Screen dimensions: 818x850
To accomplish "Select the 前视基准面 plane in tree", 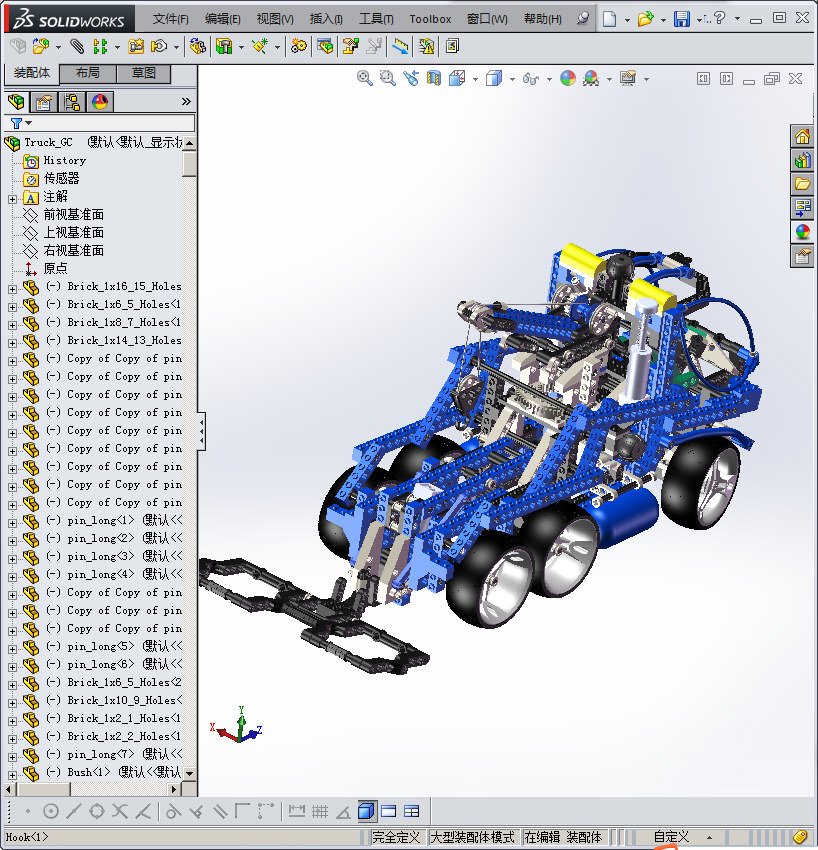I will pos(73,215).
